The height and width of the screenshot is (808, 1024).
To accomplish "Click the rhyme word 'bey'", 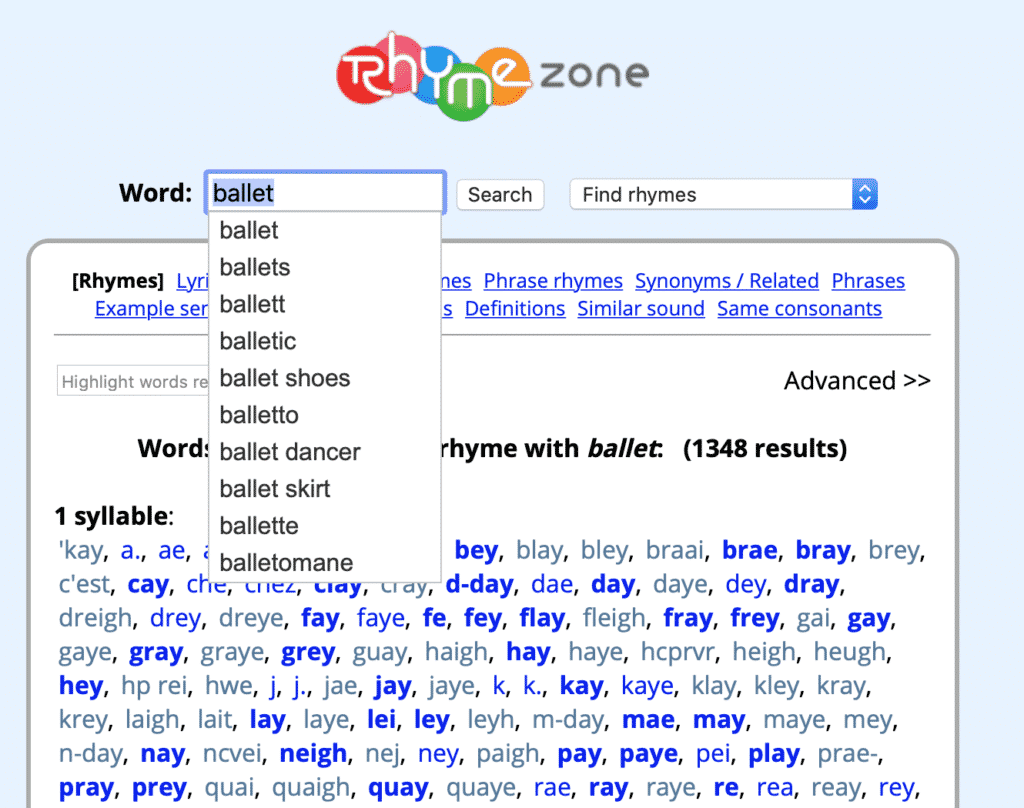I will 476,551.
